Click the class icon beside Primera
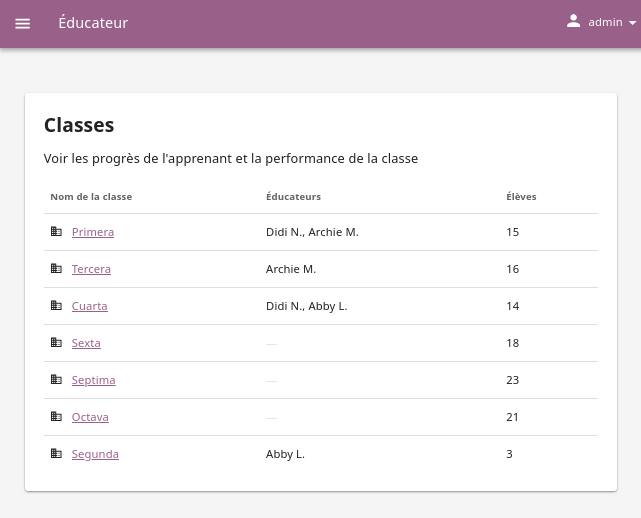641x518 pixels. point(56,231)
